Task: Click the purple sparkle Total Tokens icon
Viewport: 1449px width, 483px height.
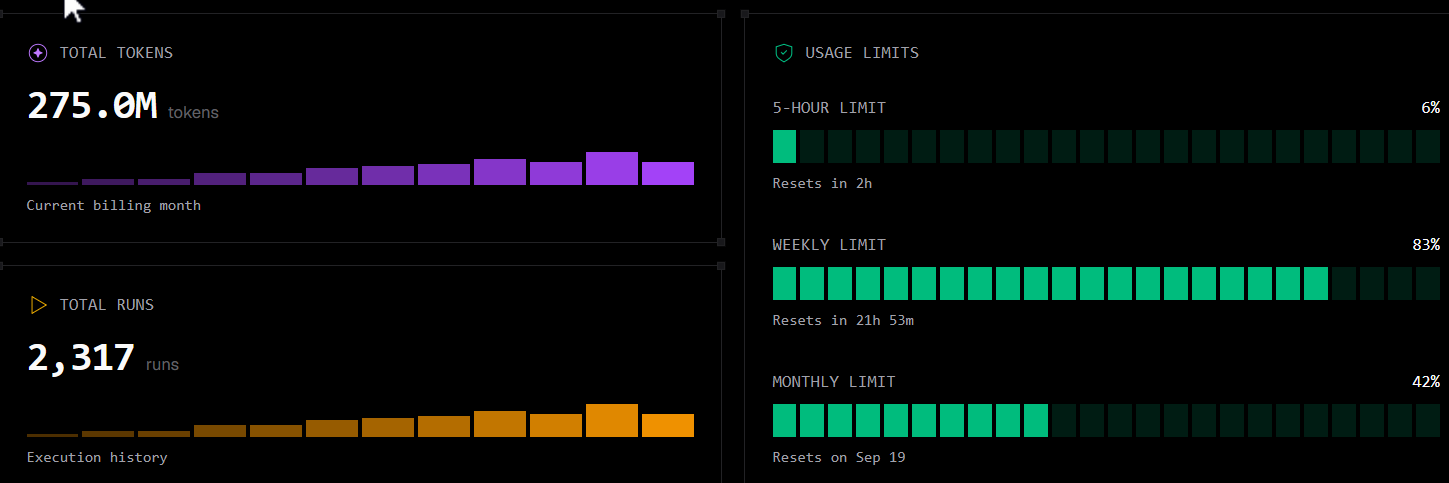Action: click(x=38, y=53)
